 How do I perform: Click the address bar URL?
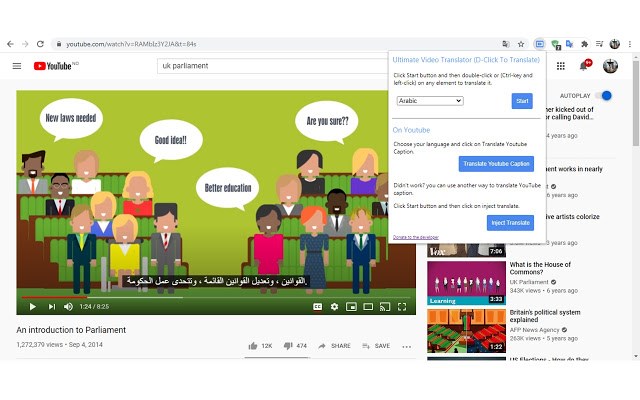click(131, 44)
